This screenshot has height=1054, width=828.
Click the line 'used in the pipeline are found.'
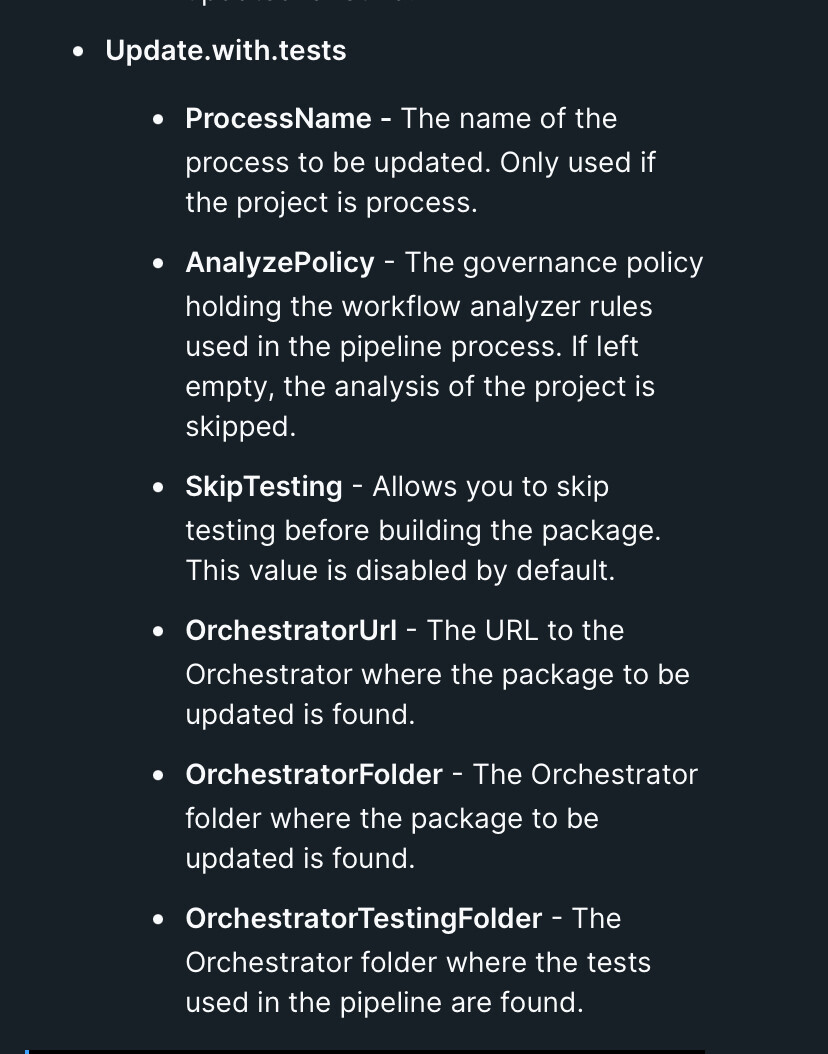(384, 1003)
